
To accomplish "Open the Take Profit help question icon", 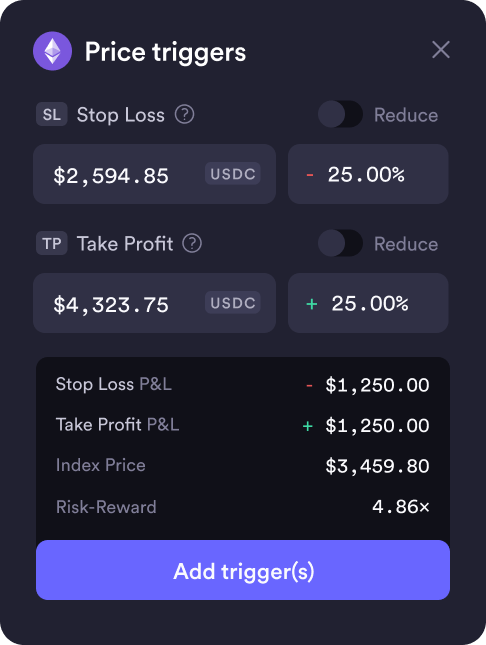I will click(192, 244).
